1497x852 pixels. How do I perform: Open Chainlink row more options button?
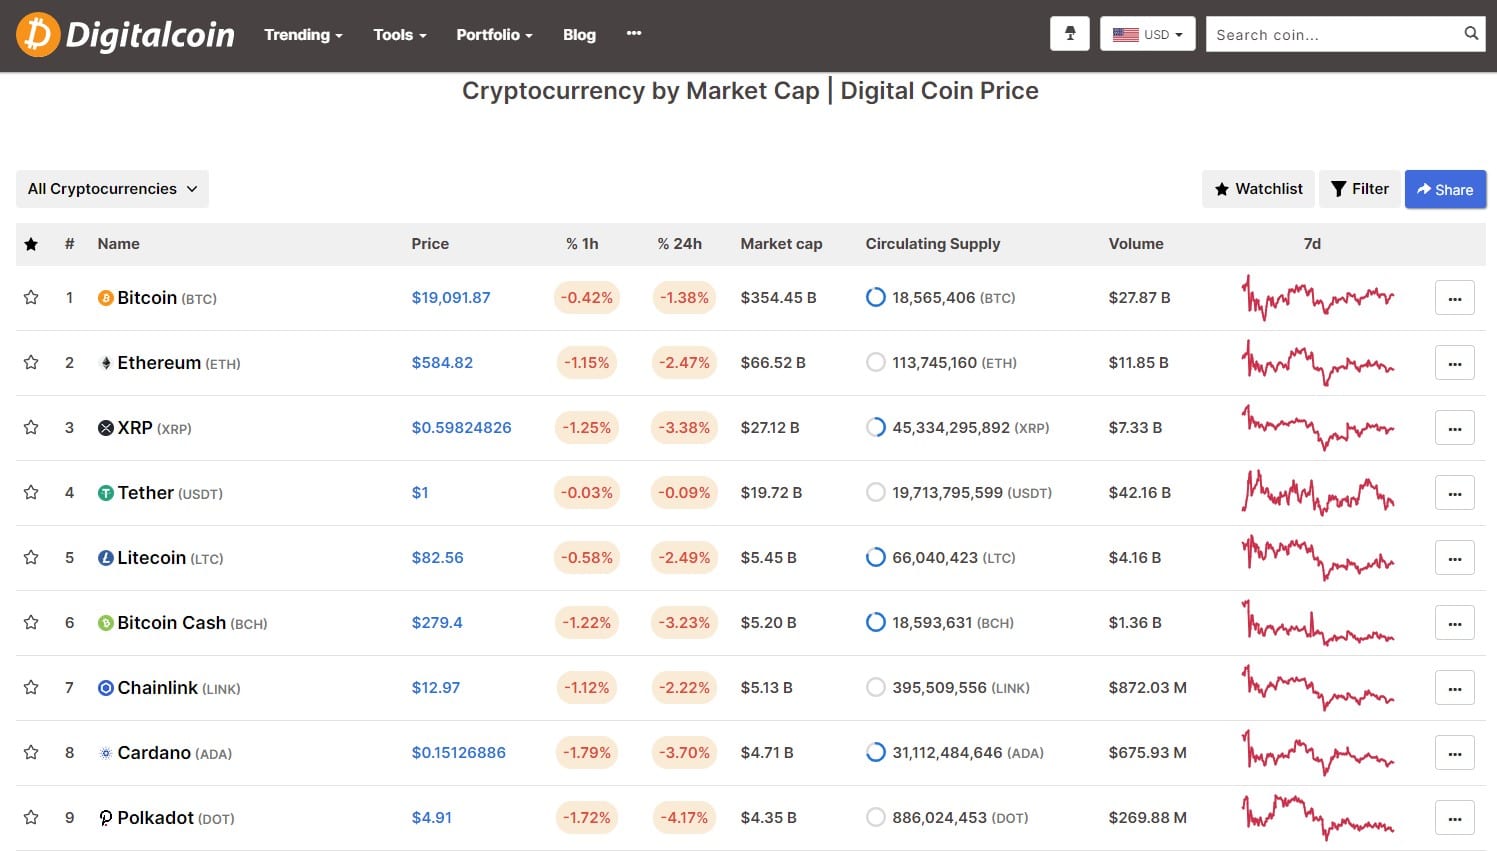(x=1455, y=688)
